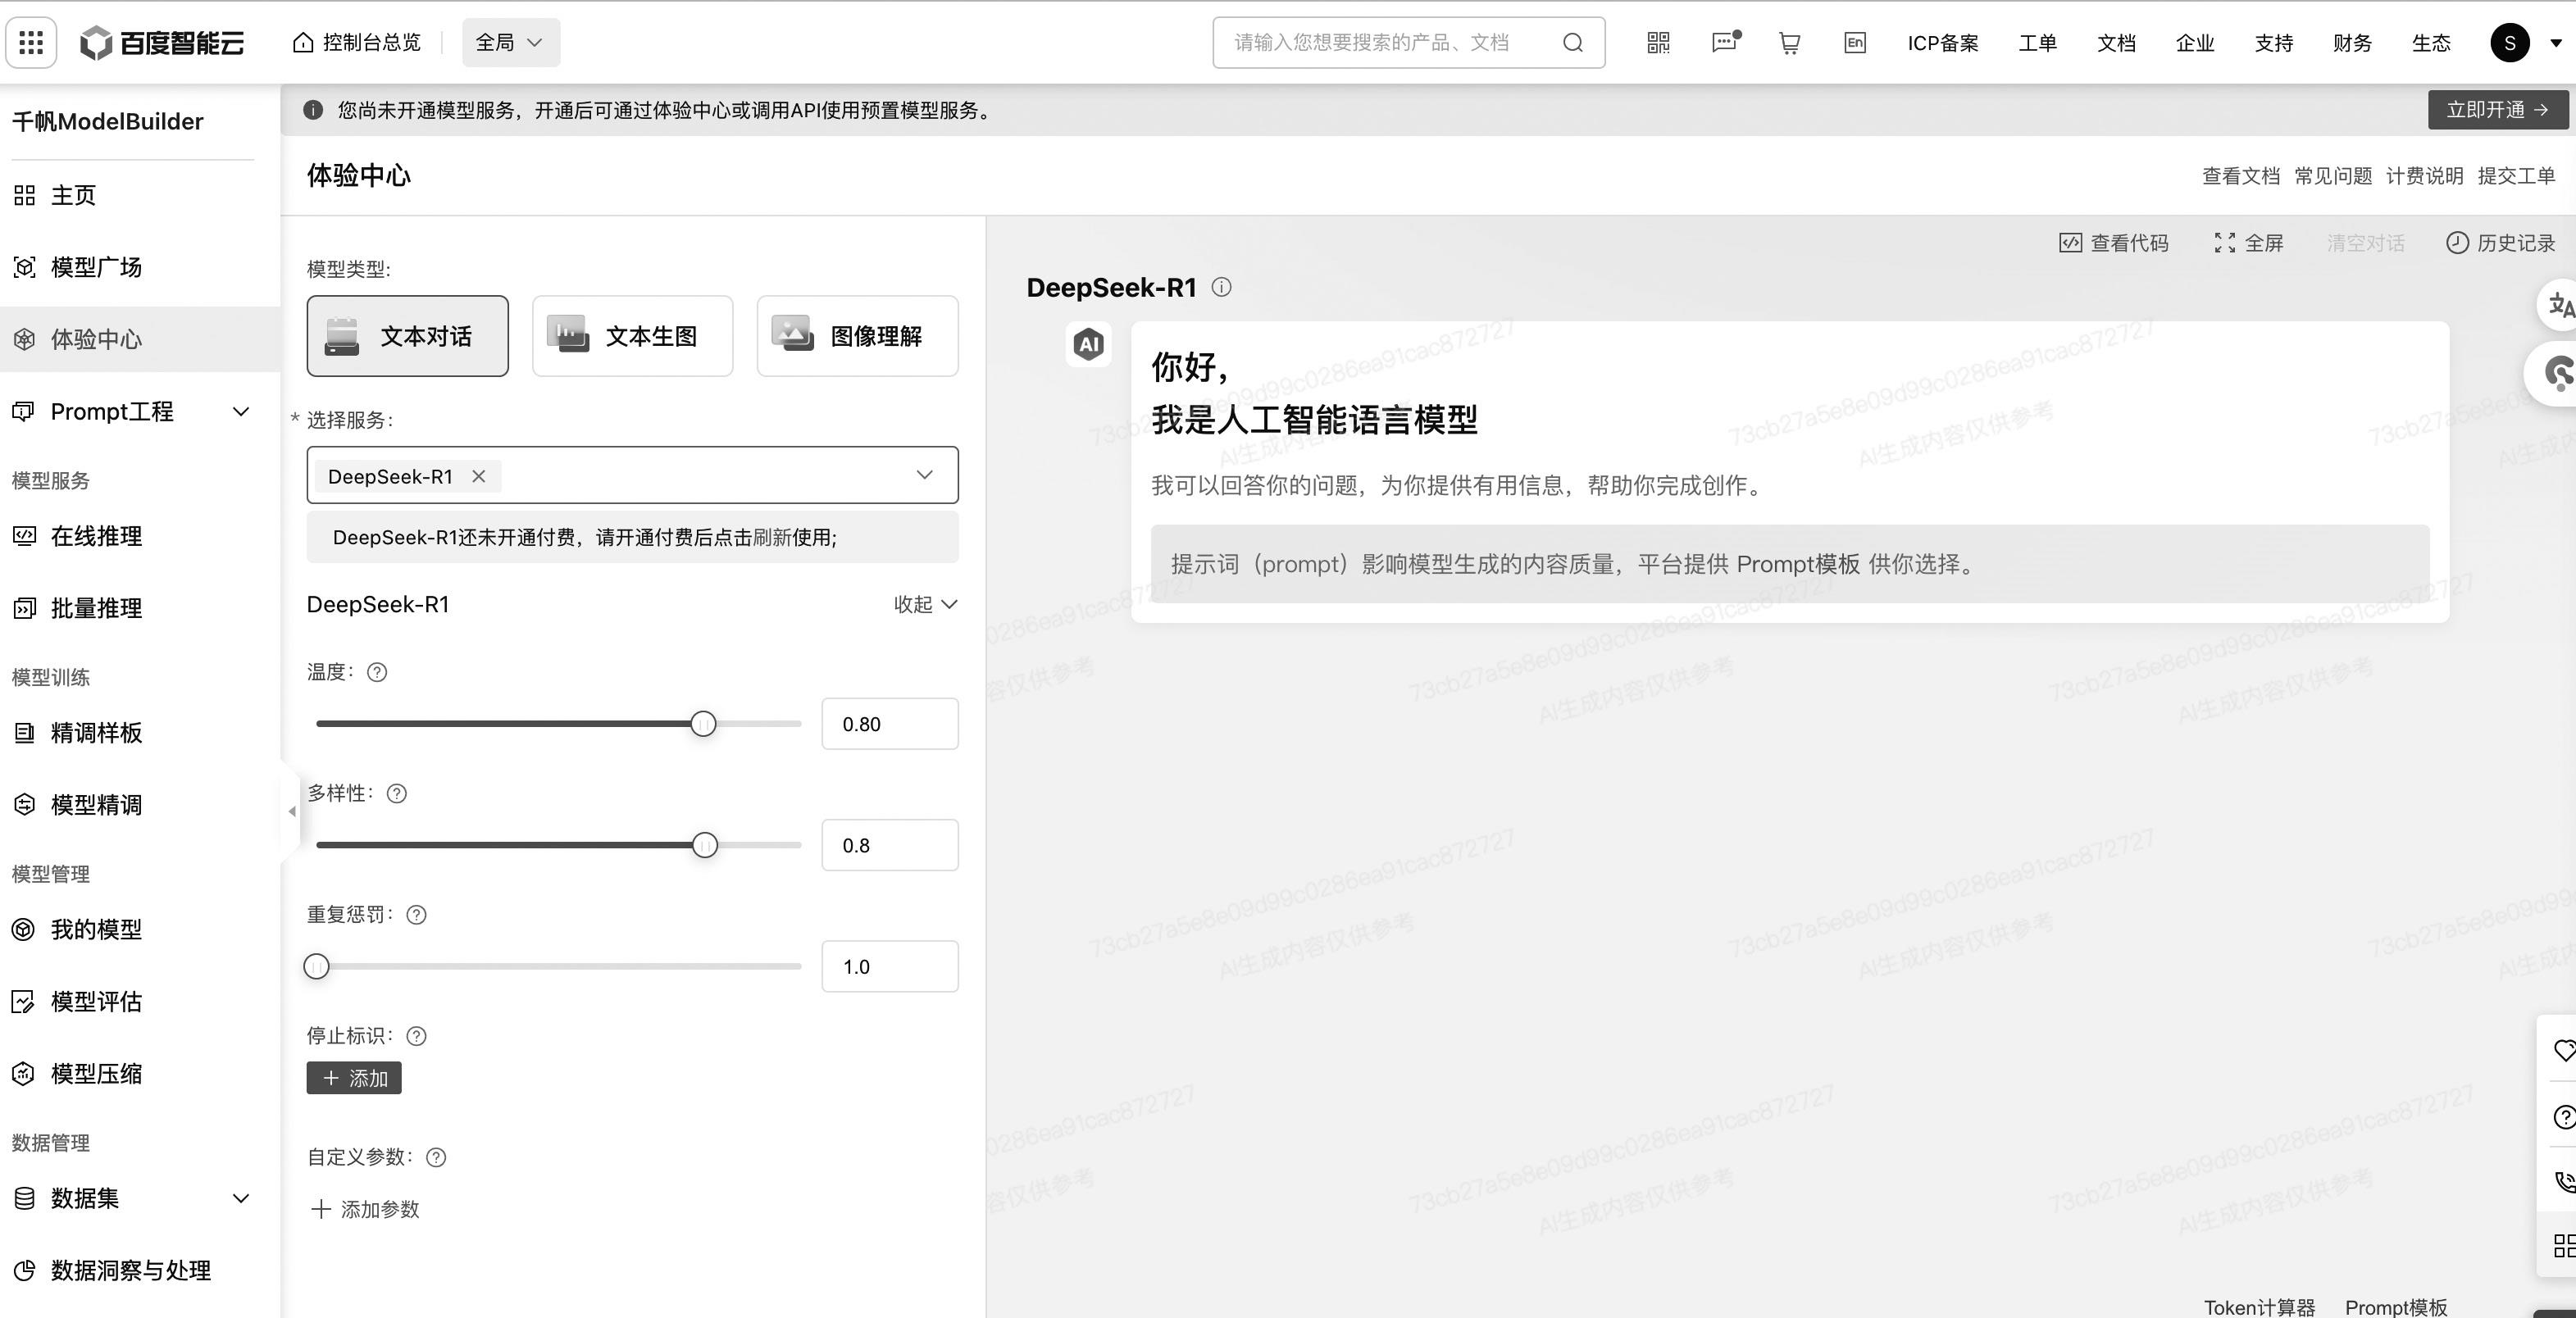Viewport: 2576px width, 1318px height.
Task: Select the 图像理解 model type
Action: (857, 336)
